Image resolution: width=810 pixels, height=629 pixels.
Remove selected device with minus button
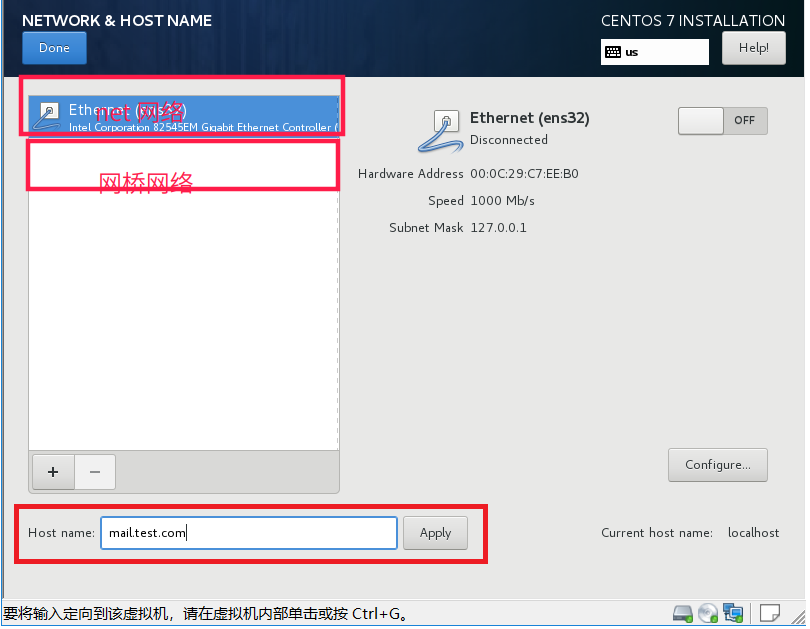(95, 471)
